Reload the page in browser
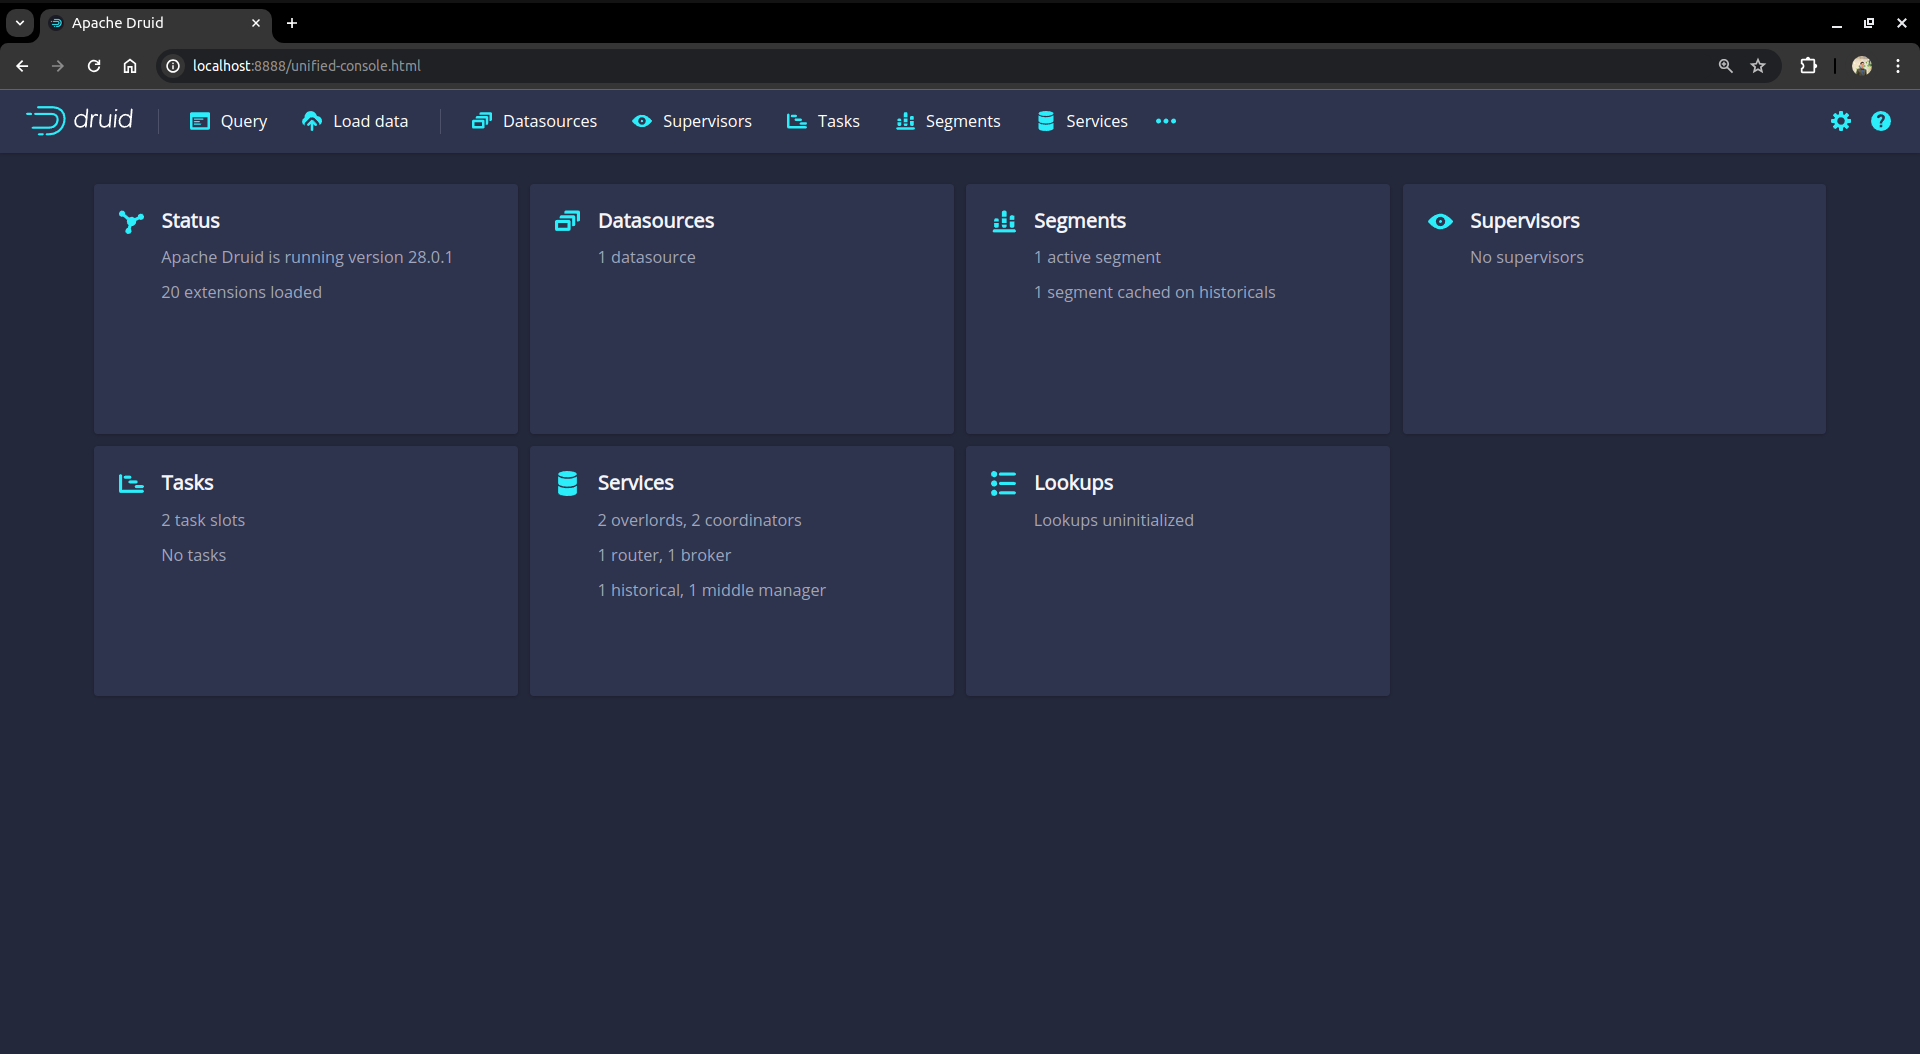 pos(94,66)
